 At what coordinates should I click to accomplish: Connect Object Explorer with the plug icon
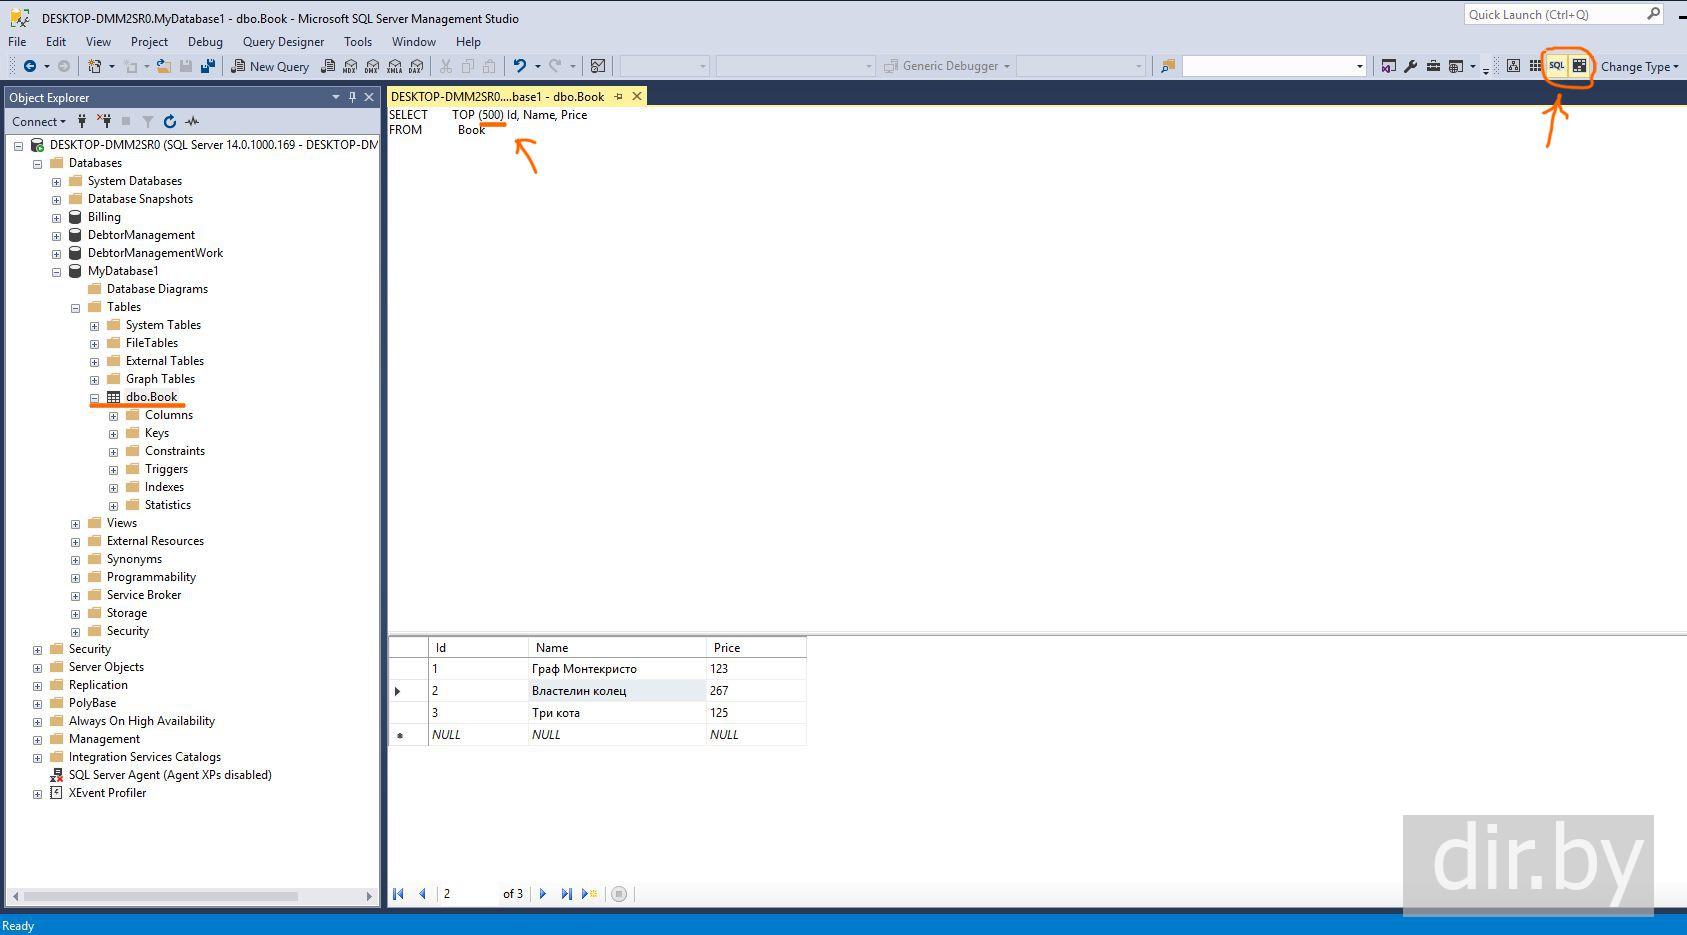(x=82, y=121)
